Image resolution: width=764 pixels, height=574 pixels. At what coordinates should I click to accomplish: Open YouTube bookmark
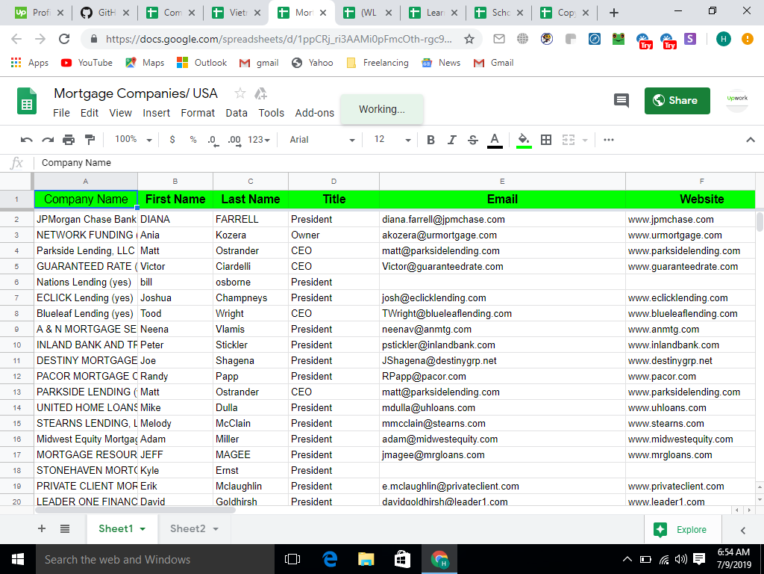(87, 63)
